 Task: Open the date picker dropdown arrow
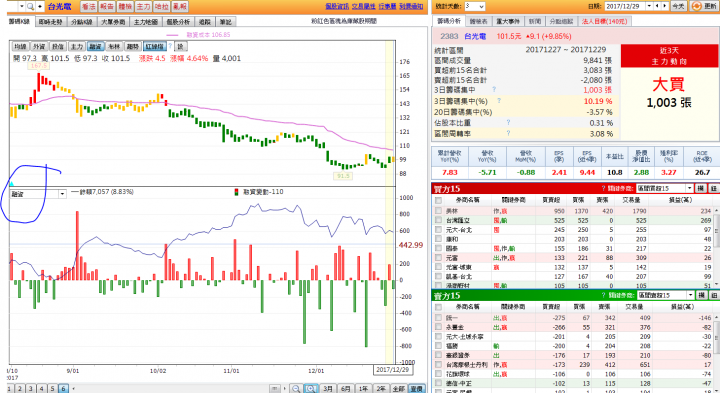(x=649, y=6)
